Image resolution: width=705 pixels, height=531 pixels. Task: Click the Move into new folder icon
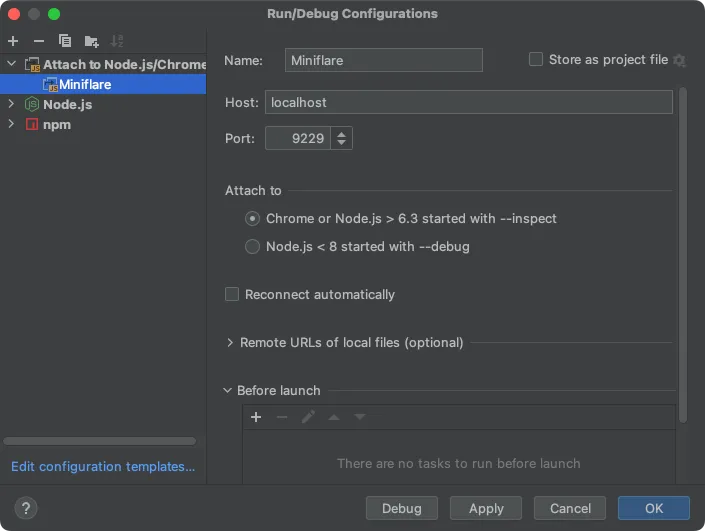91,41
